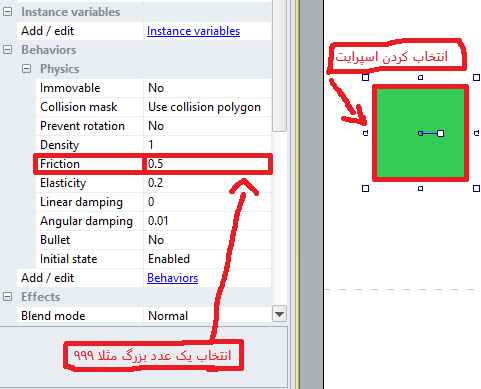Collapse the Physics behavior group
Screen dimensions: 481x389
coord(26,69)
